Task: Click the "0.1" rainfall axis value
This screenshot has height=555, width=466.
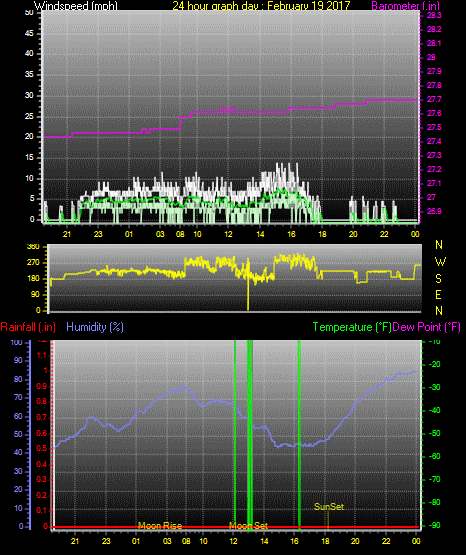Action: pos(42,510)
